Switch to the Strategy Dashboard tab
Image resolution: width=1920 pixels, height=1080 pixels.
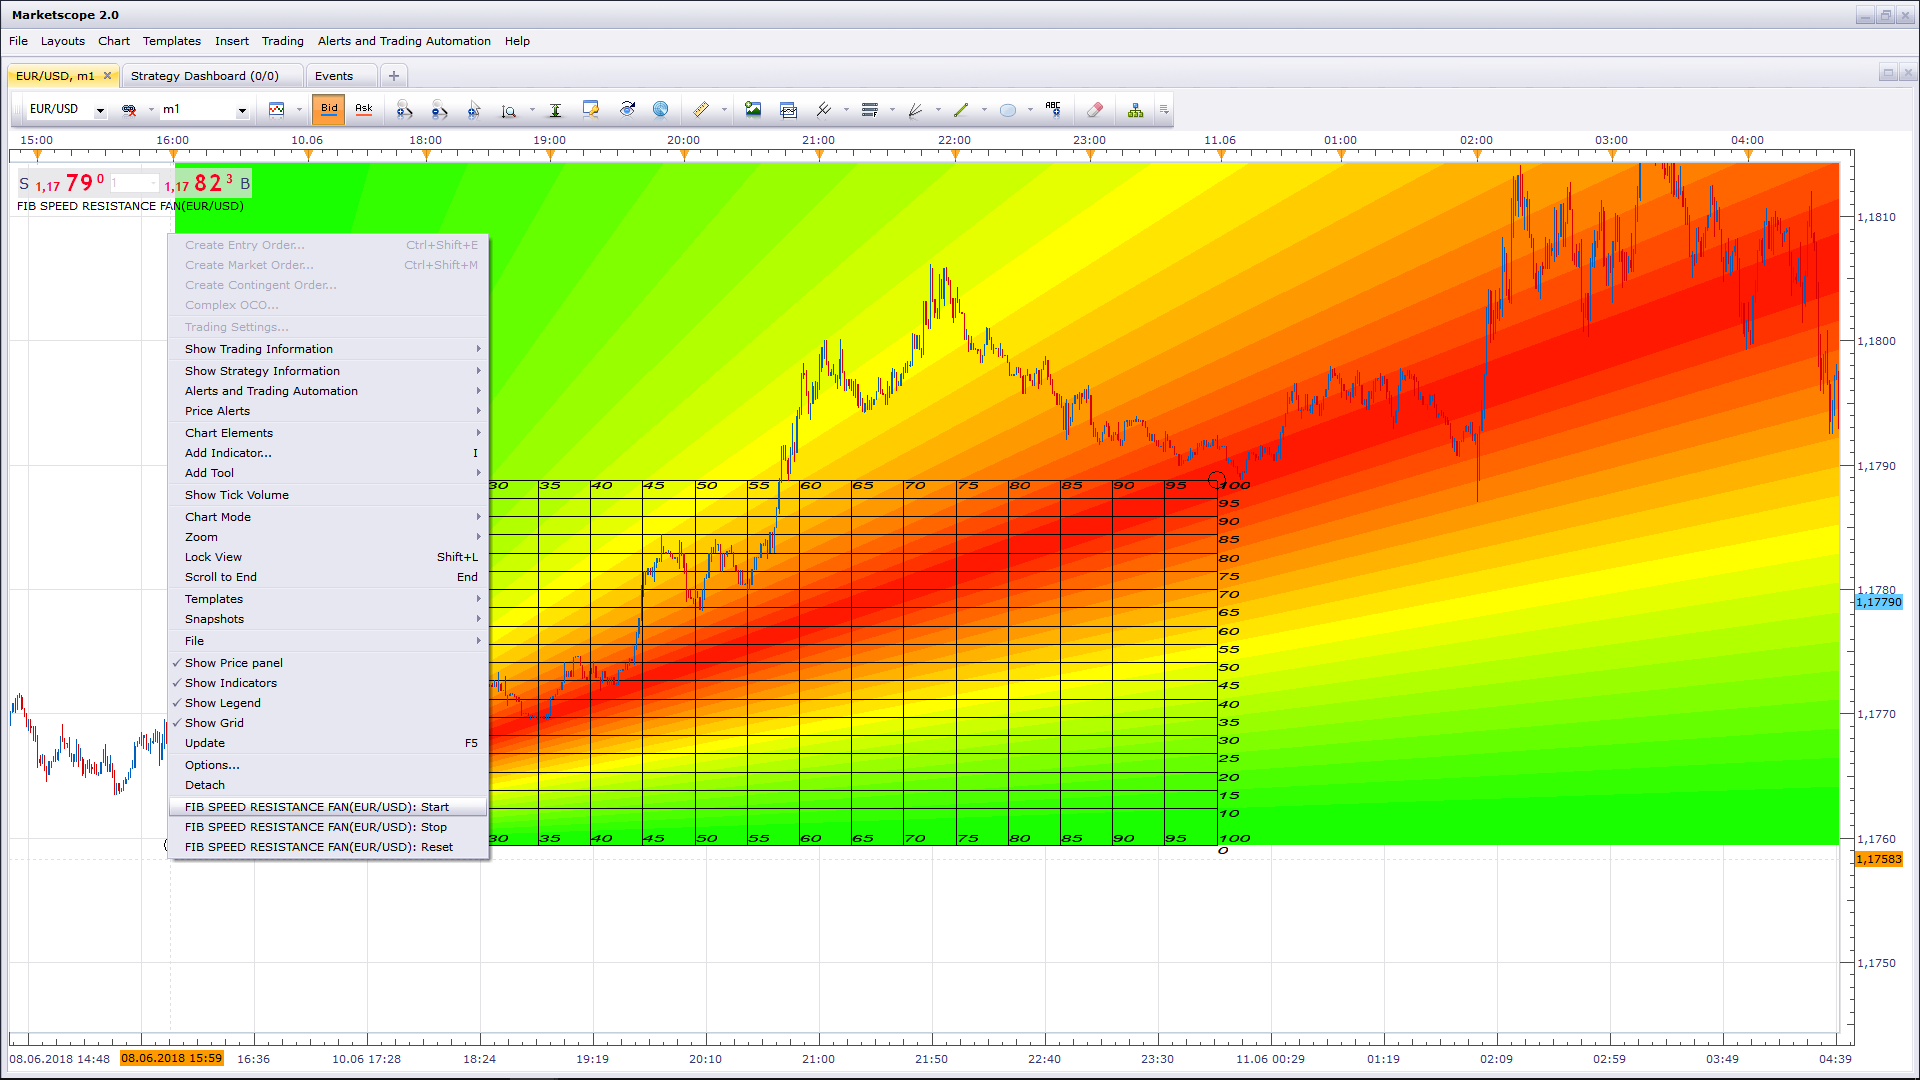coord(205,76)
